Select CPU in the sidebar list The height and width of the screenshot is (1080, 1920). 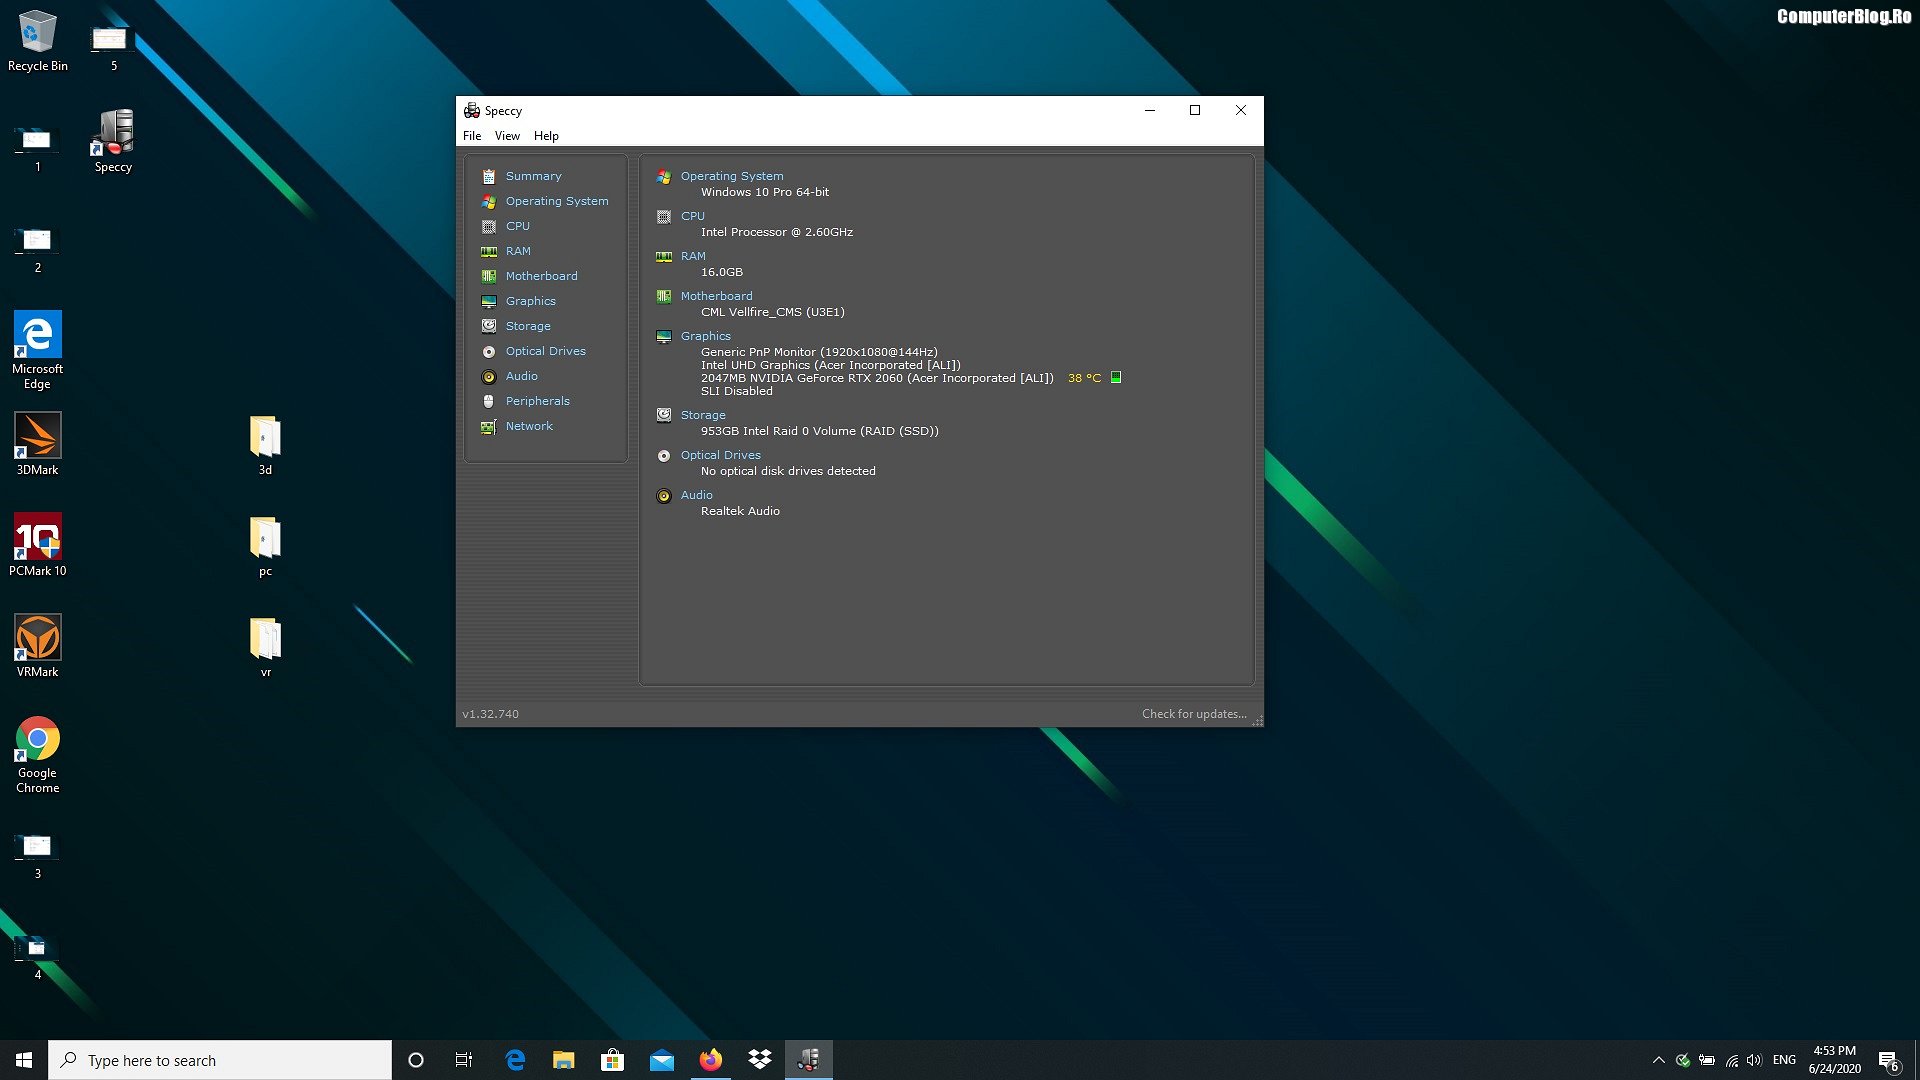pos(518,226)
